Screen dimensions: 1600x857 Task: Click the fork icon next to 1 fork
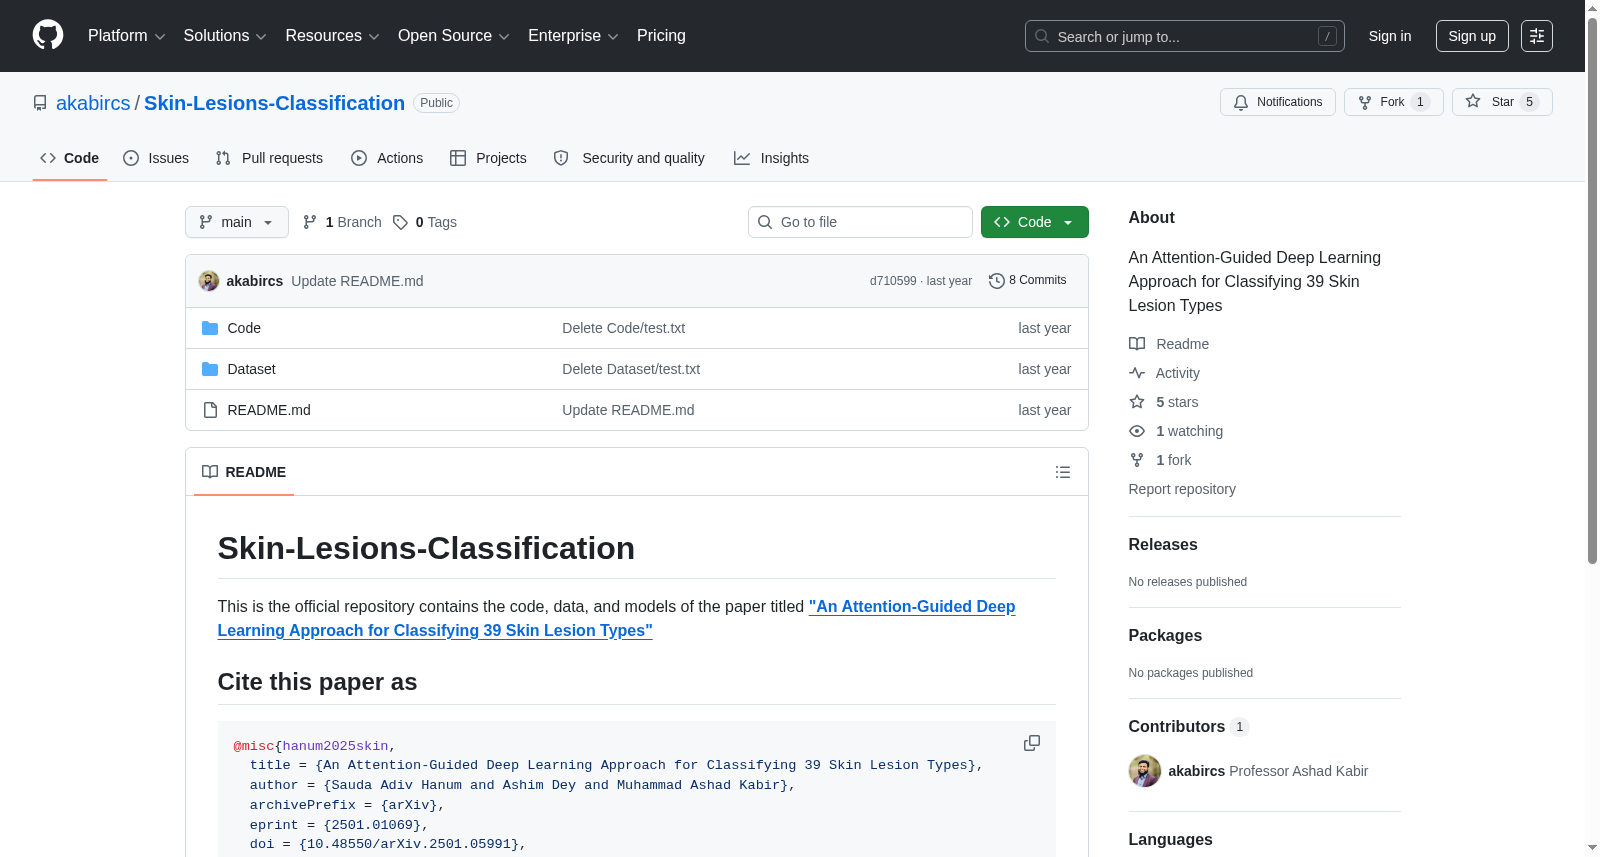(1137, 460)
